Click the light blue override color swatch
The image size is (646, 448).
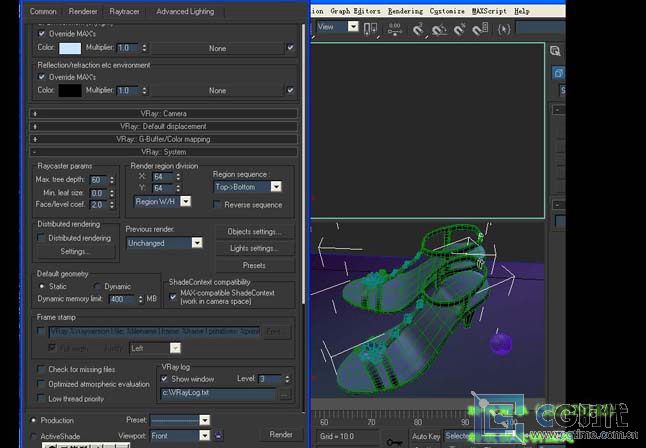(70, 47)
